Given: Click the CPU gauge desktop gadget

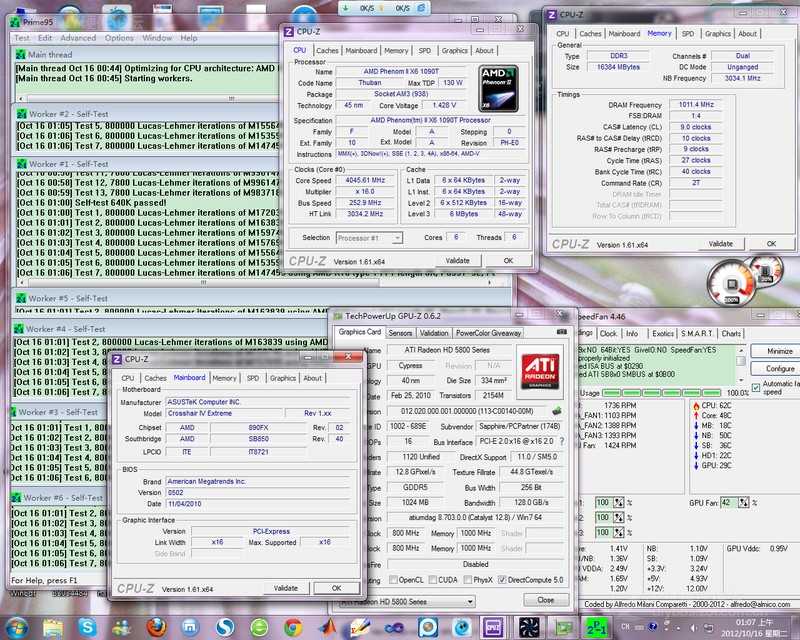Looking at the screenshot, I should tap(732, 284).
